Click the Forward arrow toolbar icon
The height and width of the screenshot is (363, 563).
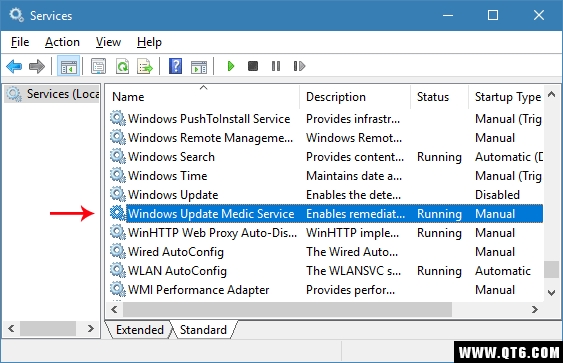(37, 66)
